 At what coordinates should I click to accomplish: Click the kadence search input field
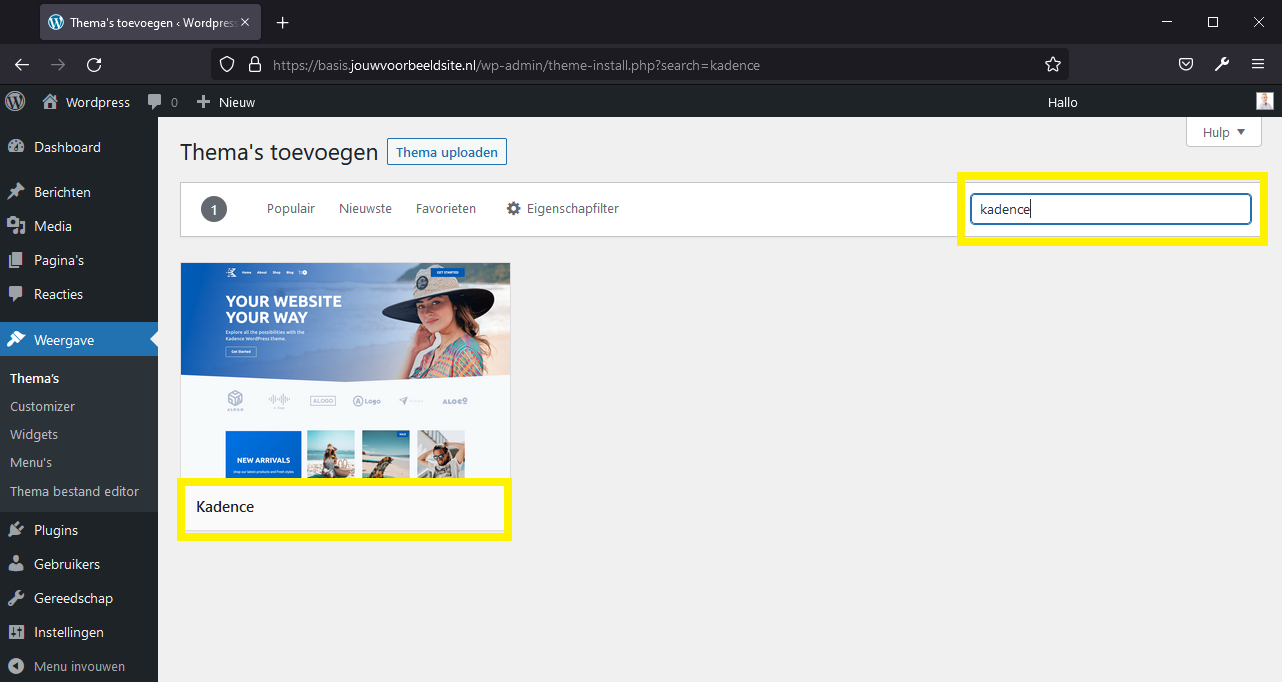tap(1109, 209)
